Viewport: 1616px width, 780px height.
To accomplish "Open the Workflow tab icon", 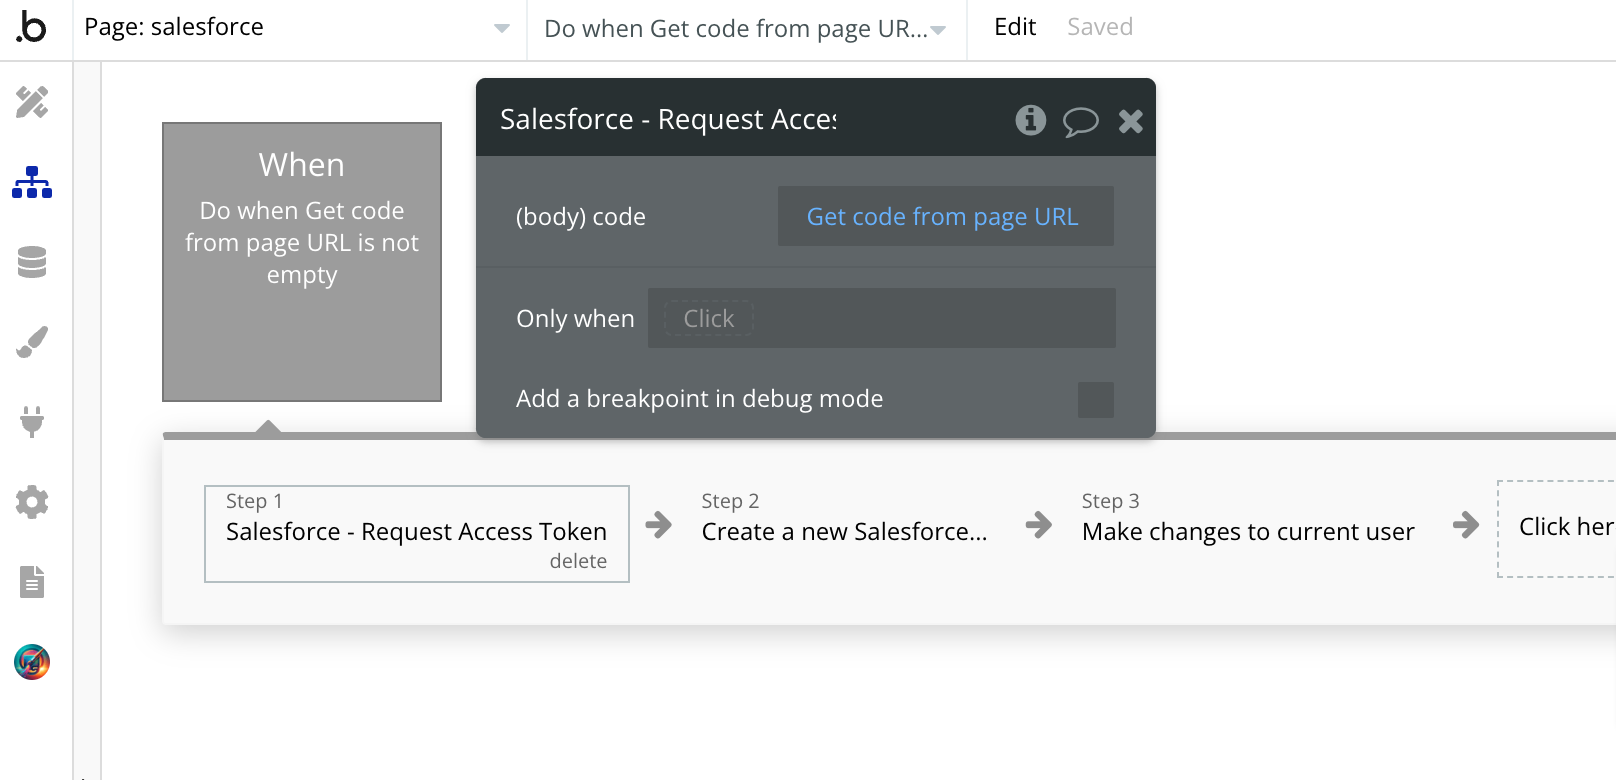I will coord(32,182).
